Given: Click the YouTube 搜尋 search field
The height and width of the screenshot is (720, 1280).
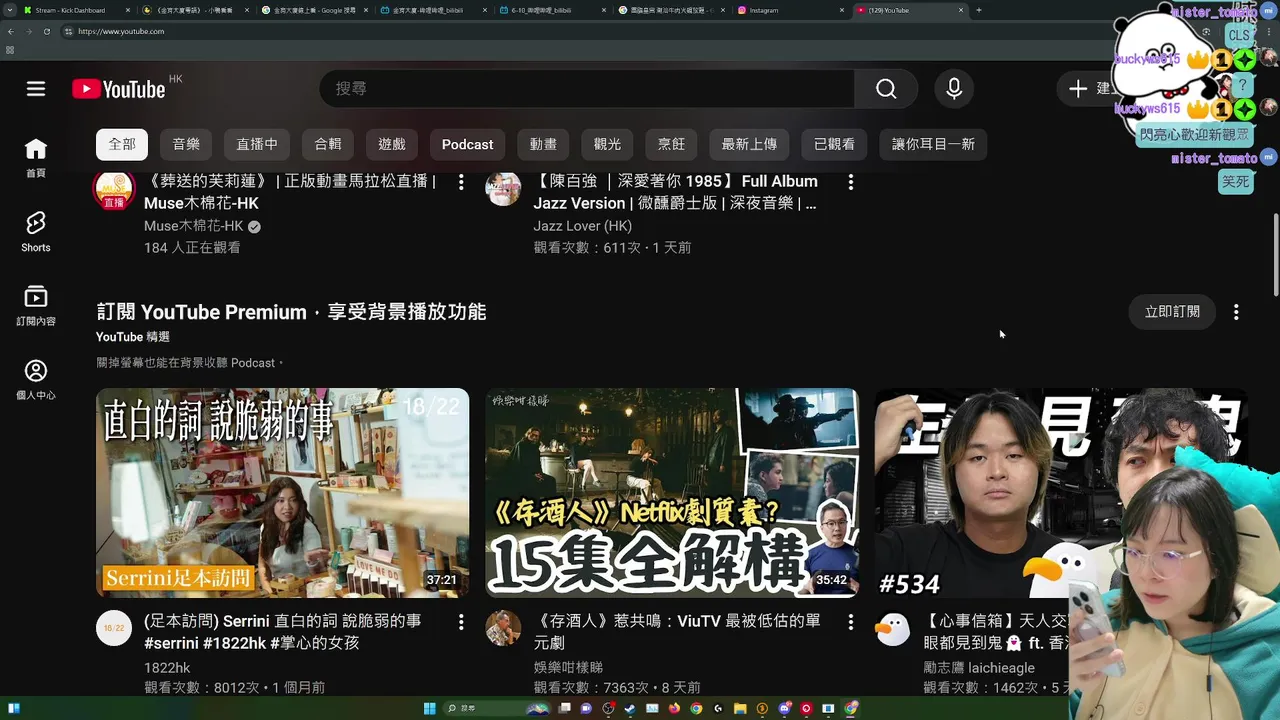Looking at the screenshot, I should pyautogui.click(x=587, y=89).
